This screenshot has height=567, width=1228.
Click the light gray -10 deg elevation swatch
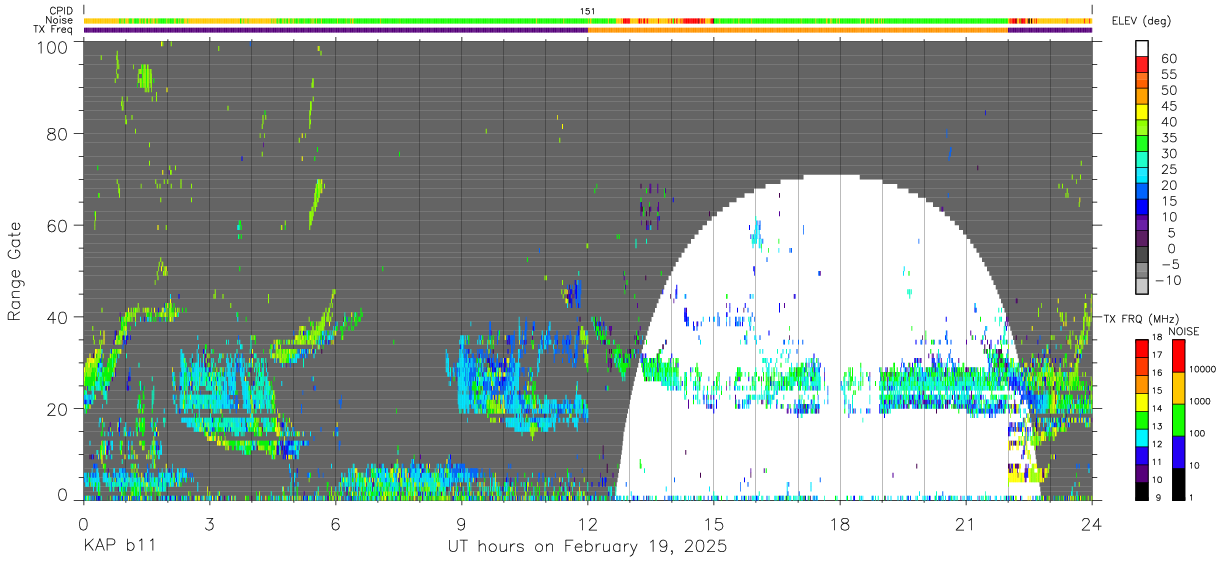tap(1143, 287)
